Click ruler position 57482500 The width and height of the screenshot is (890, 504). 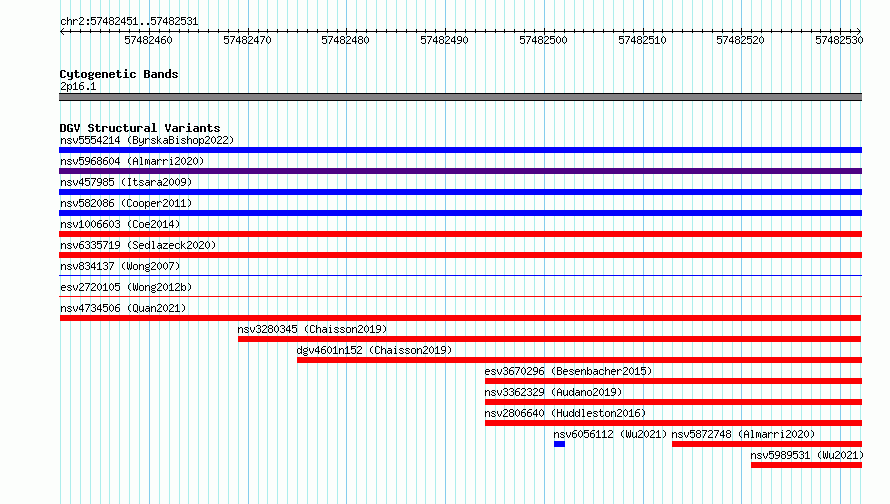click(x=543, y=40)
